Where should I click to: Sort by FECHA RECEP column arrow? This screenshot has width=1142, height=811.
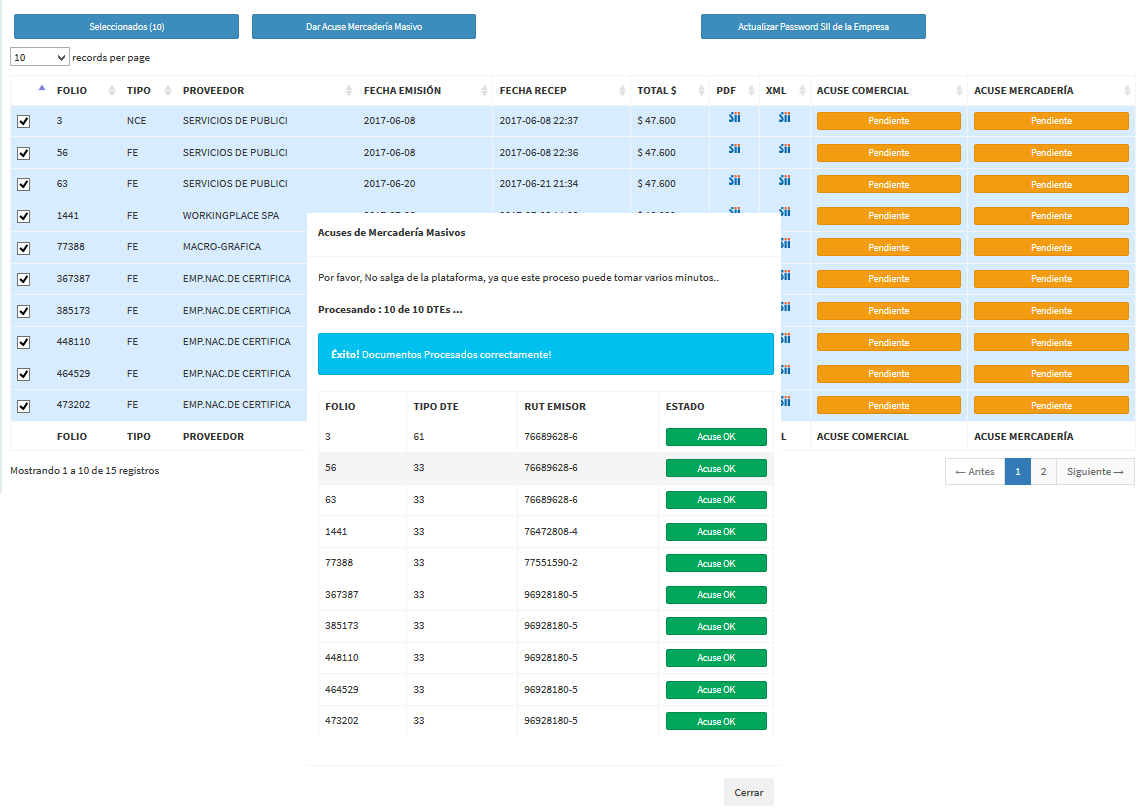tap(622, 90)
